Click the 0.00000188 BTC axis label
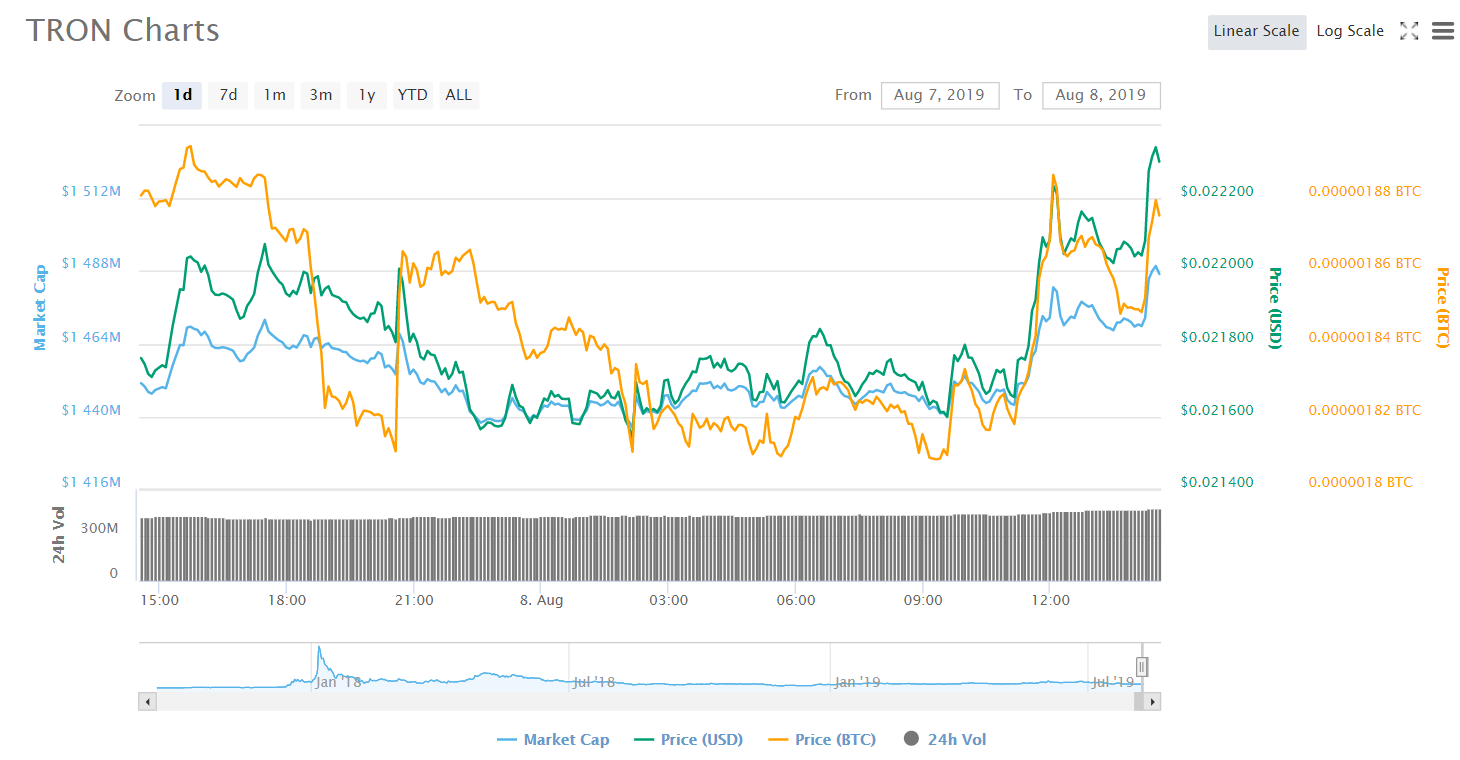 click(1364, 191)
